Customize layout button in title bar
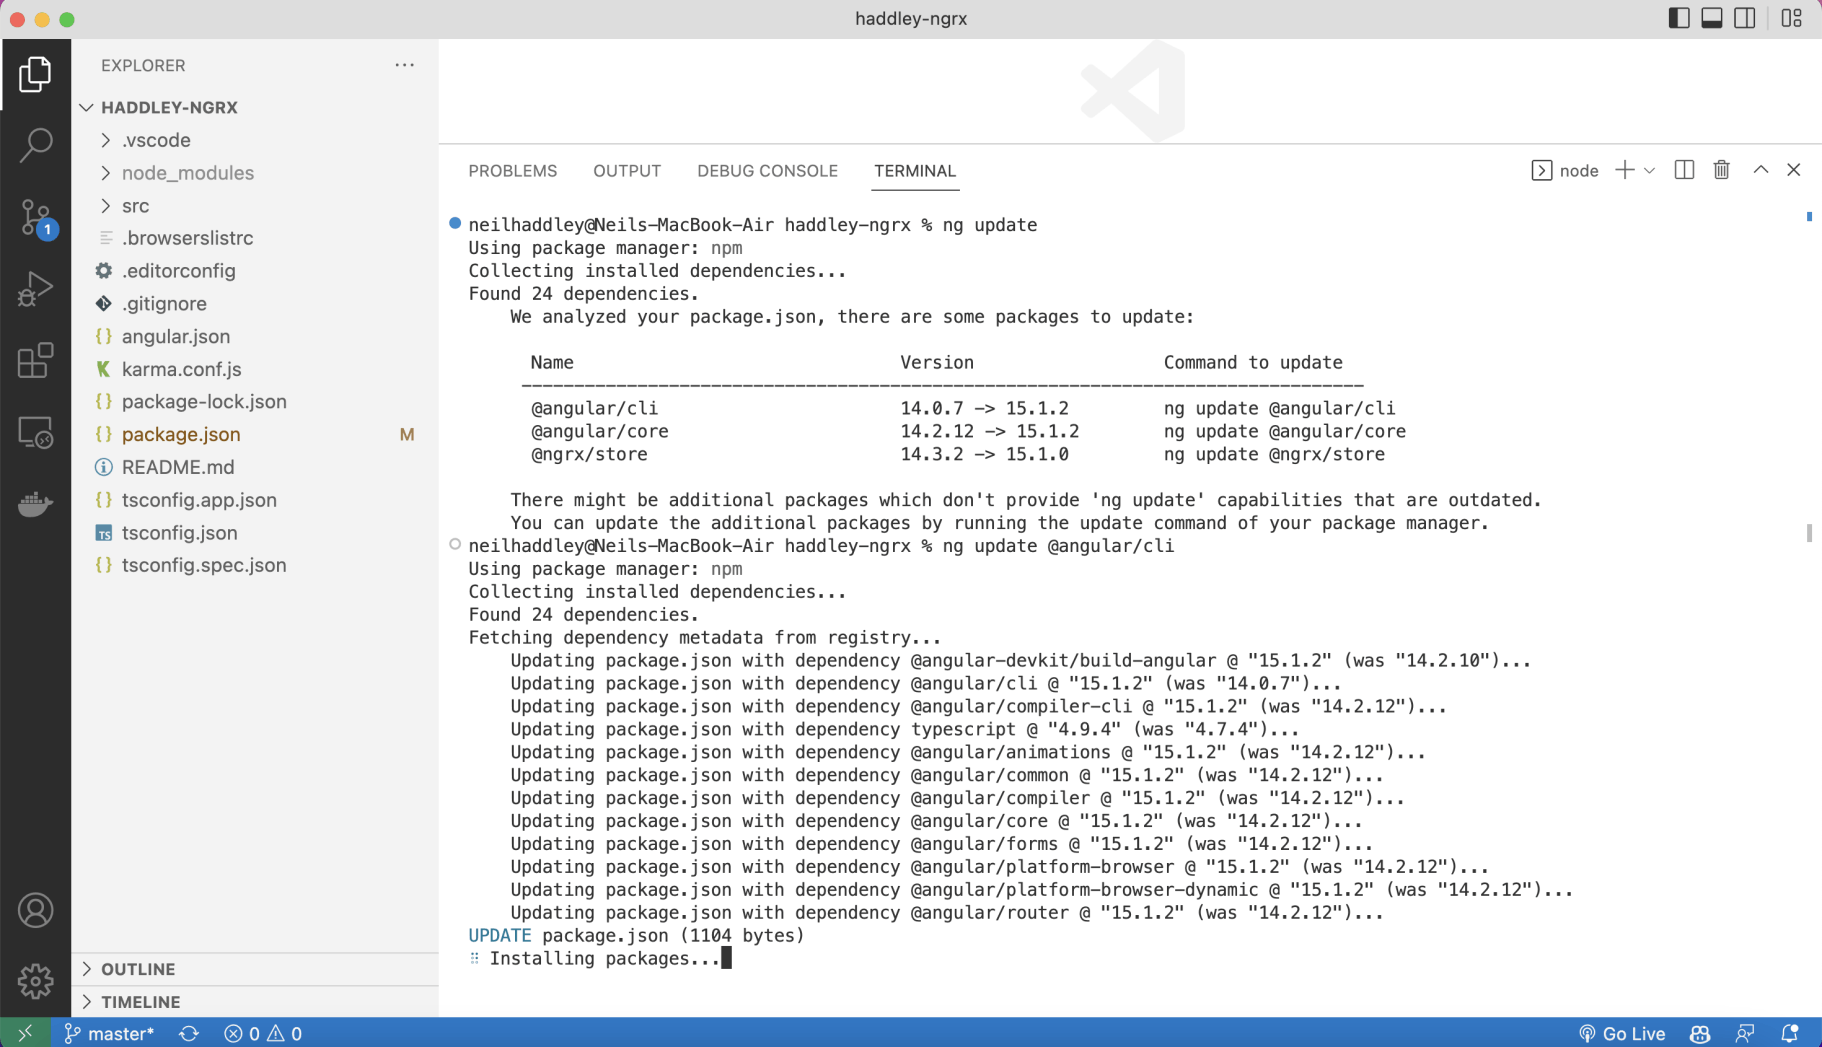 click(x=1791, y=19)
